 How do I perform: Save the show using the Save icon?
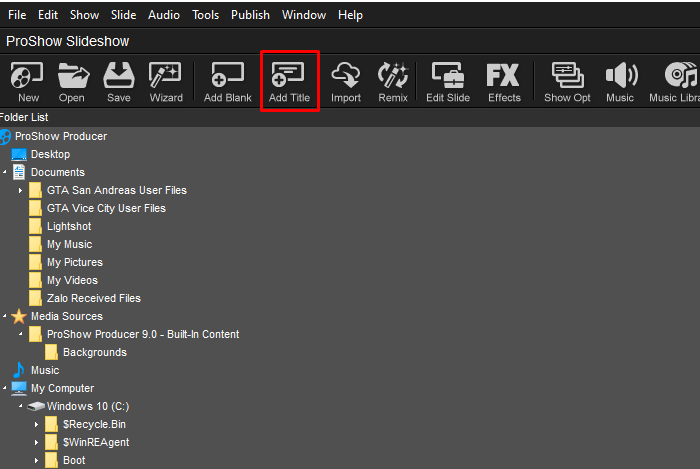[119, 75]
